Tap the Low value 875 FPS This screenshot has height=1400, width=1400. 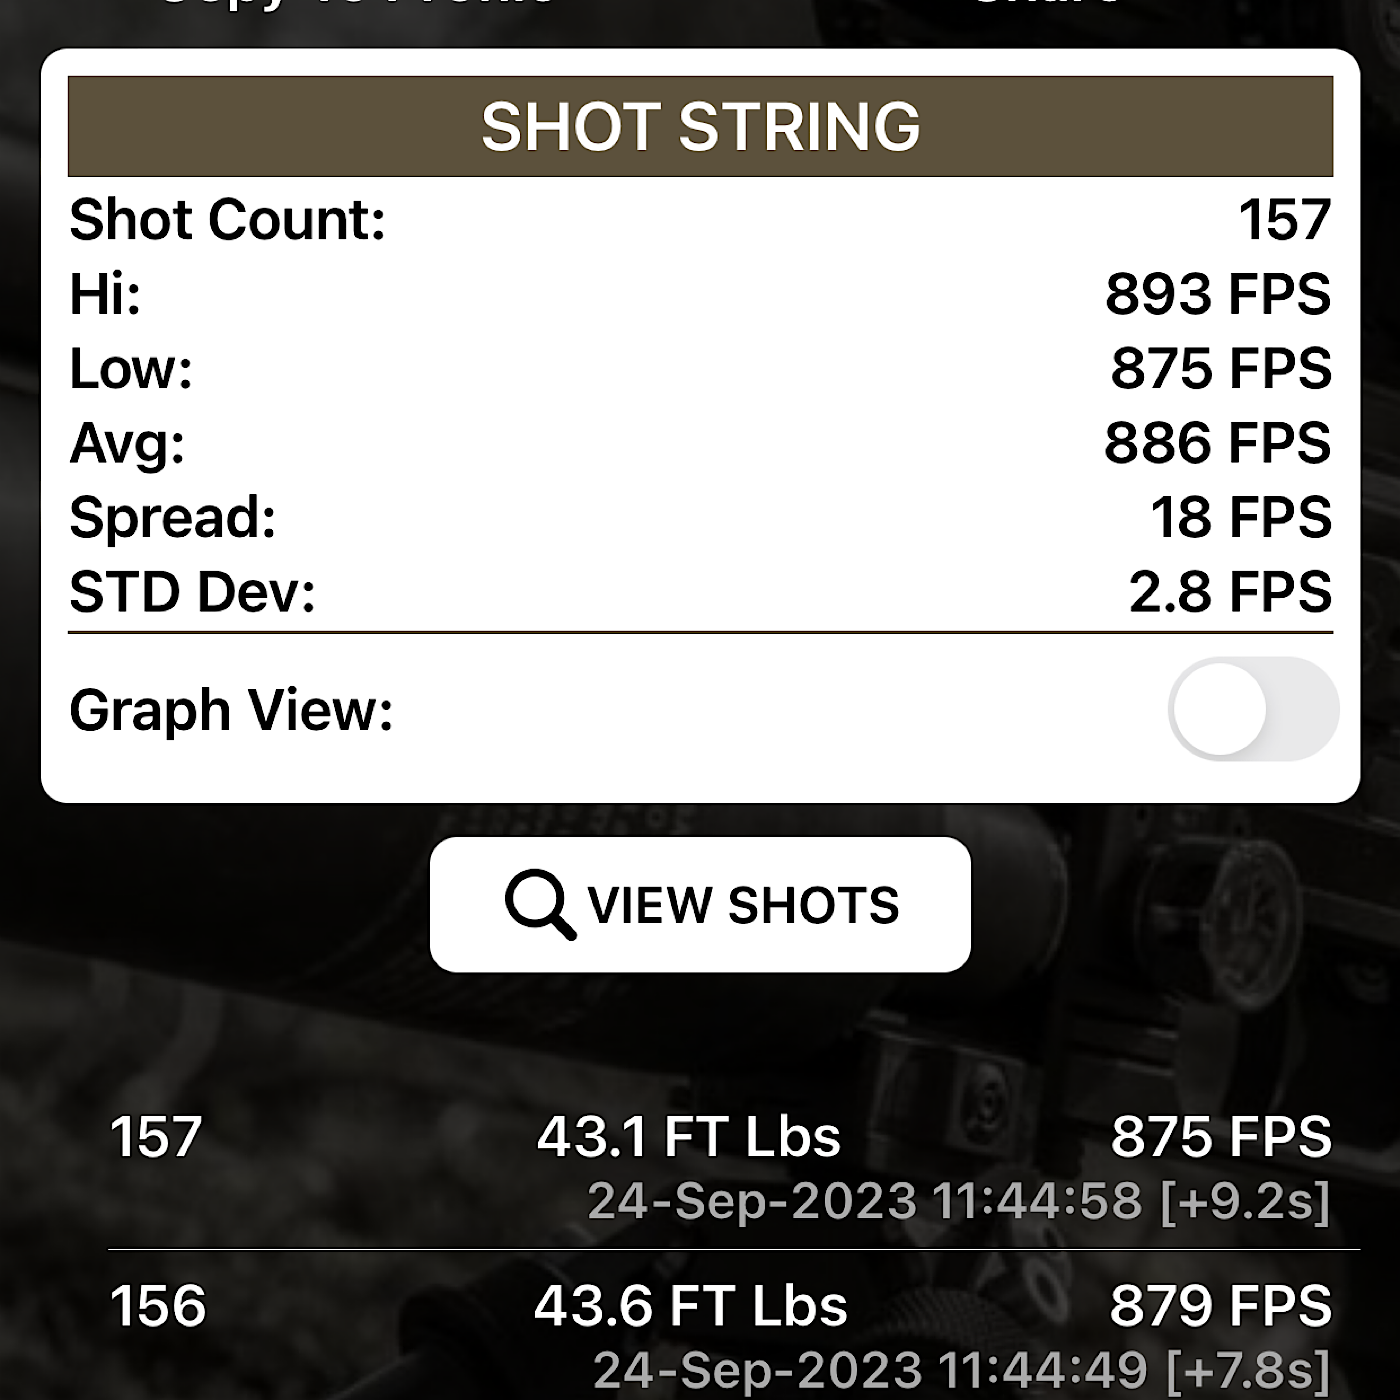1221,368
